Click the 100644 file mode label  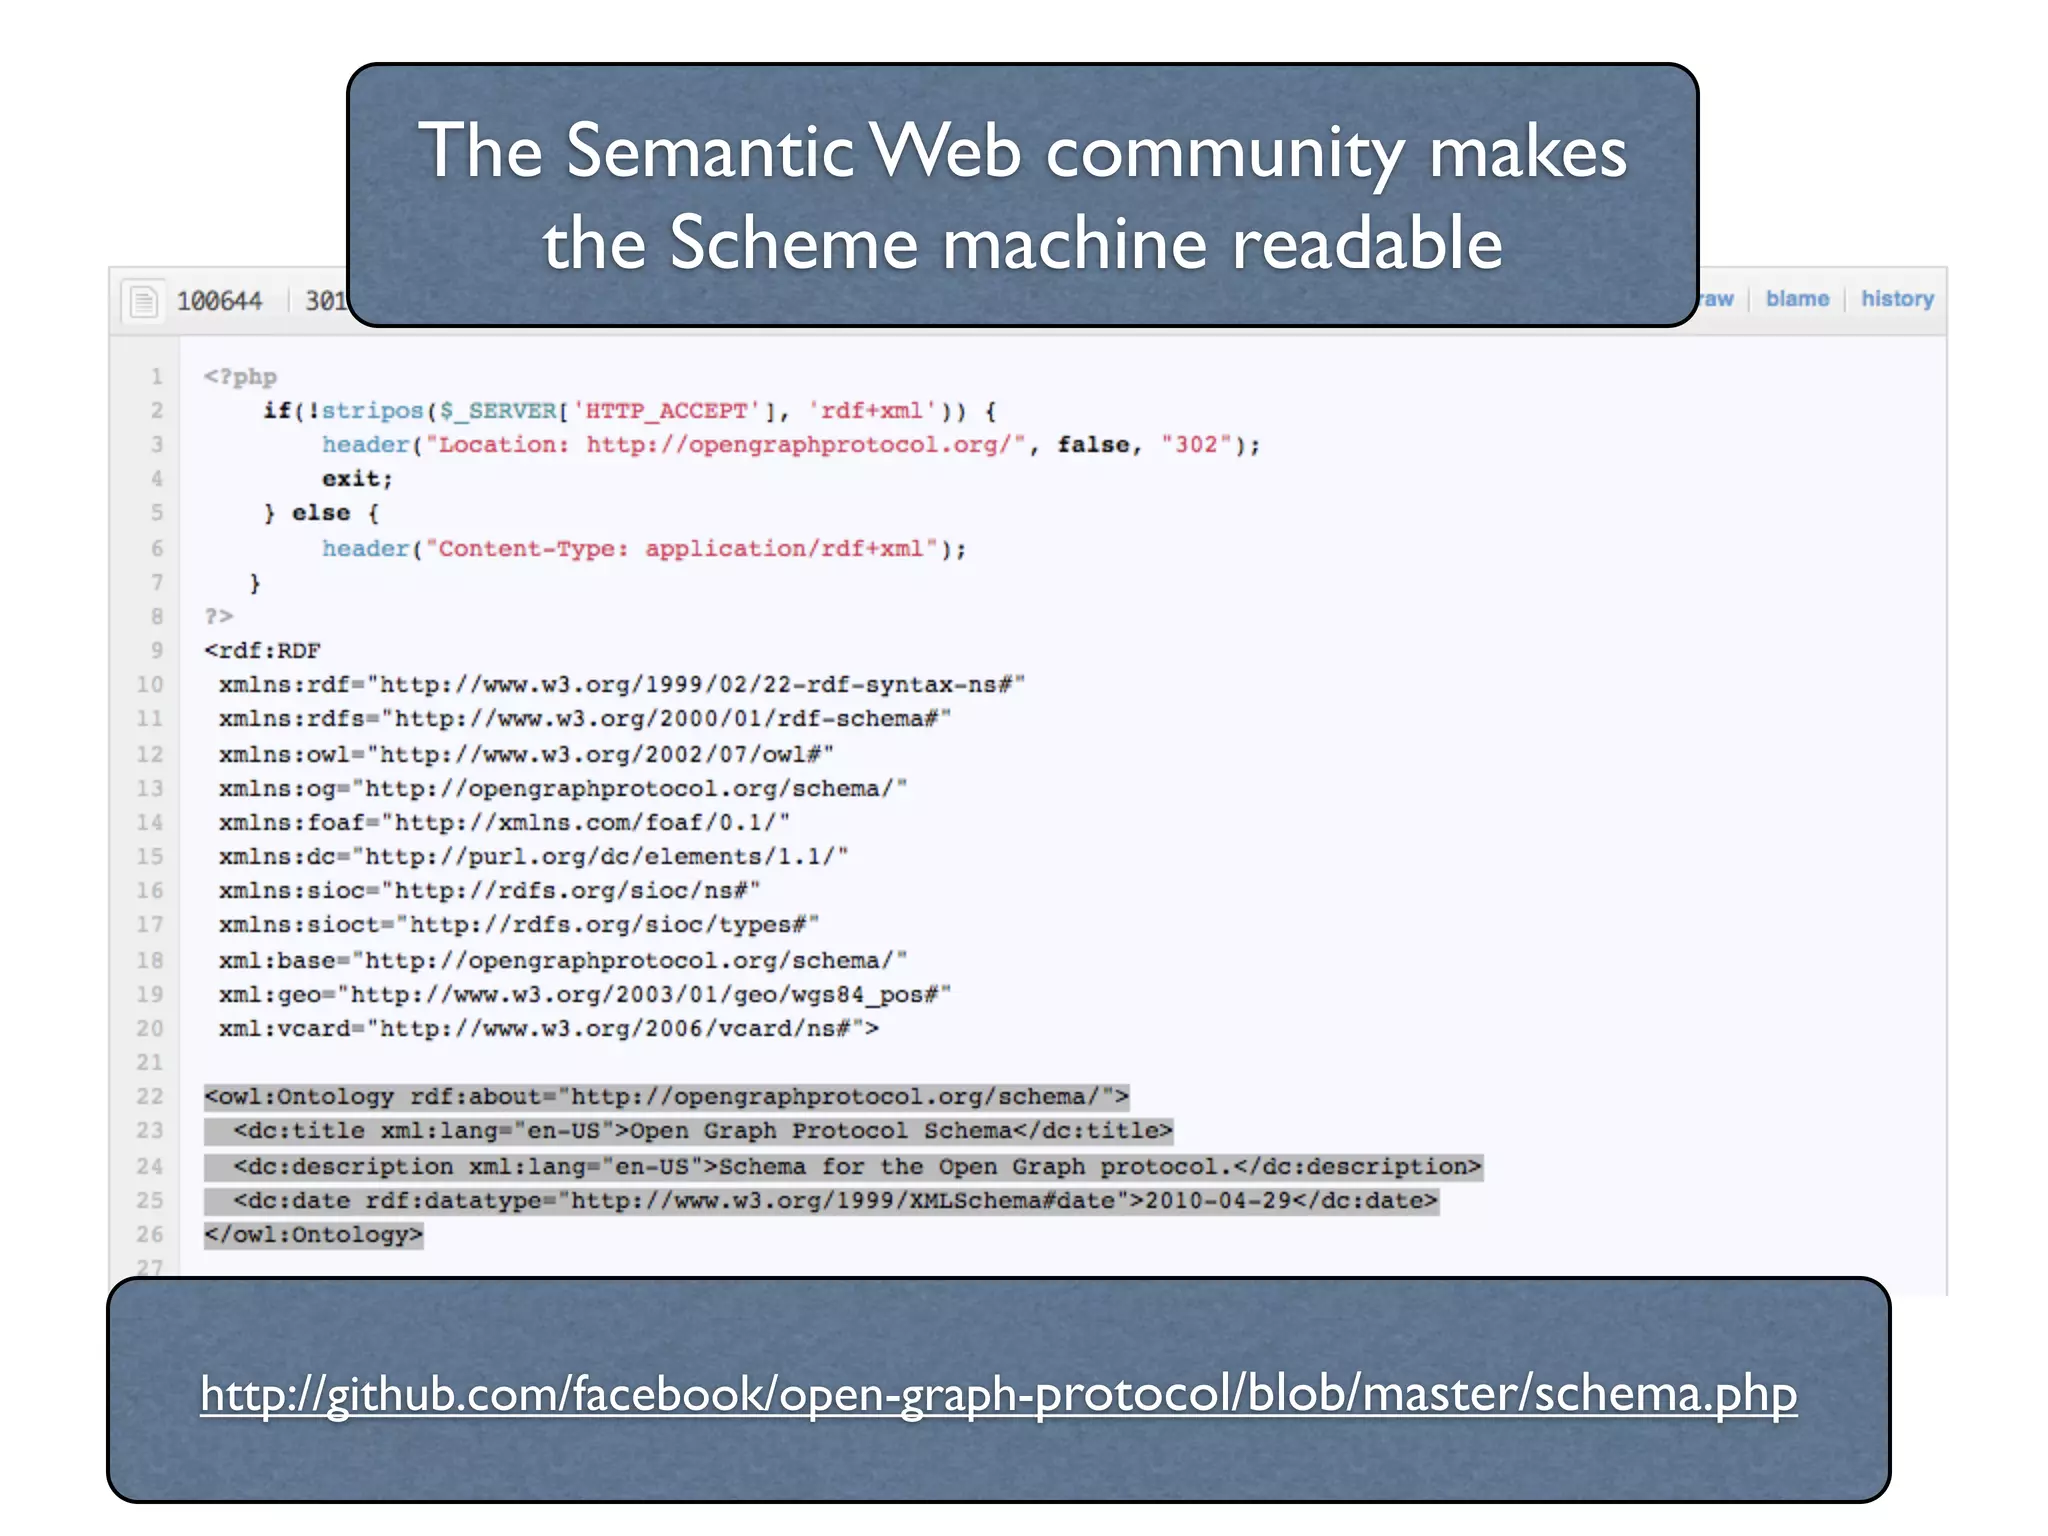[219, 301]
